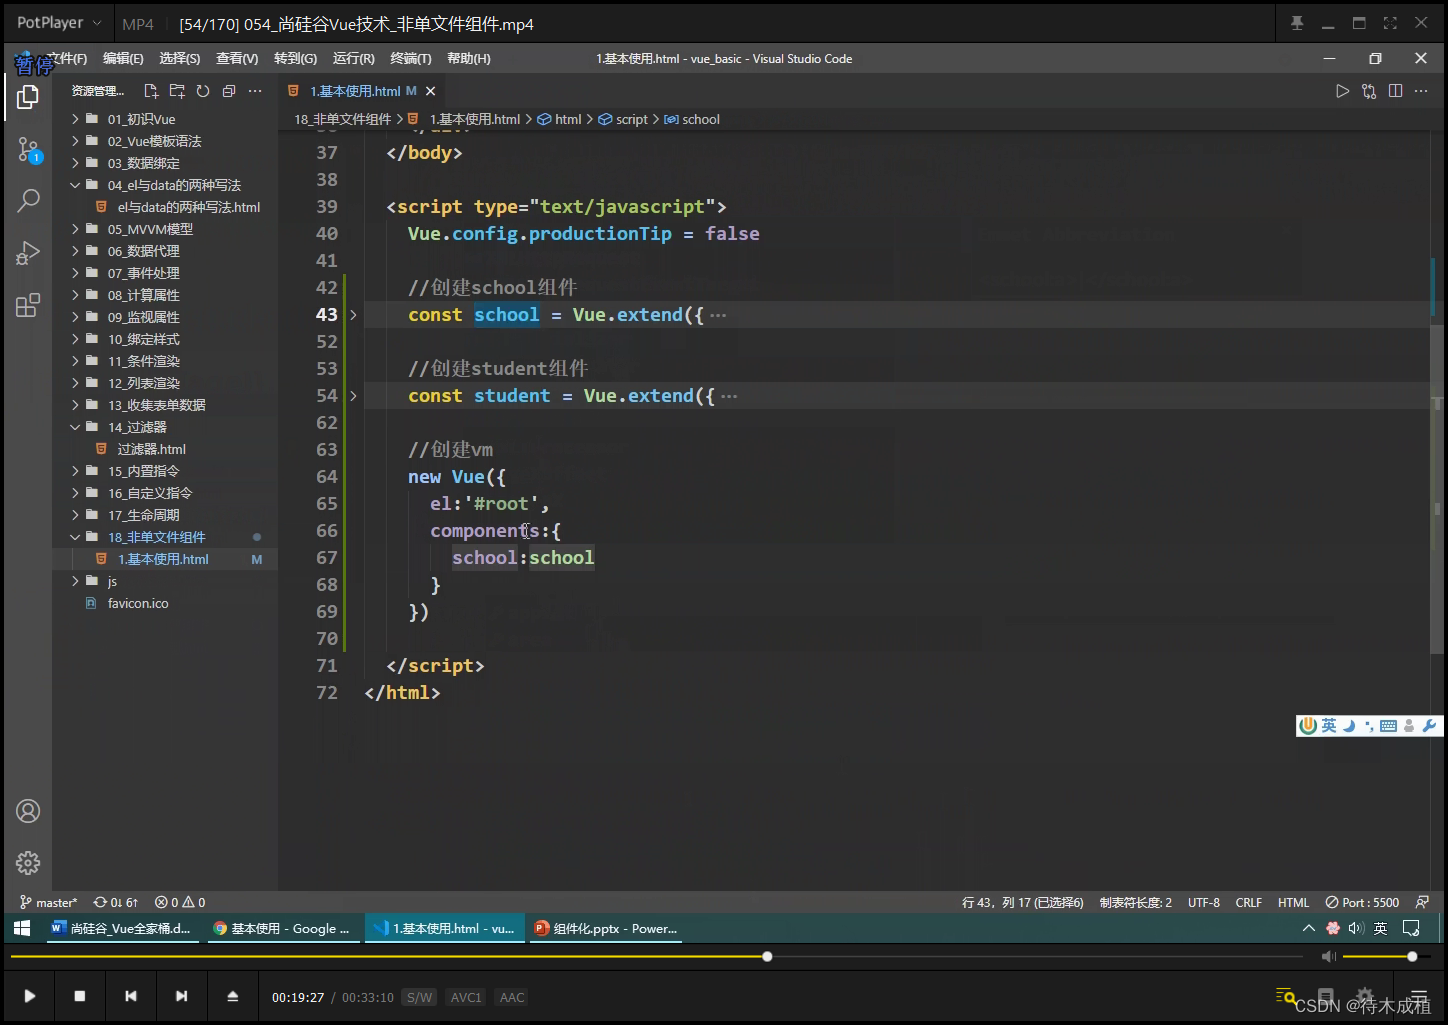Unfold the student component code on line 54
Viewport: 1448px width, 1025px height.
[353, 396]
